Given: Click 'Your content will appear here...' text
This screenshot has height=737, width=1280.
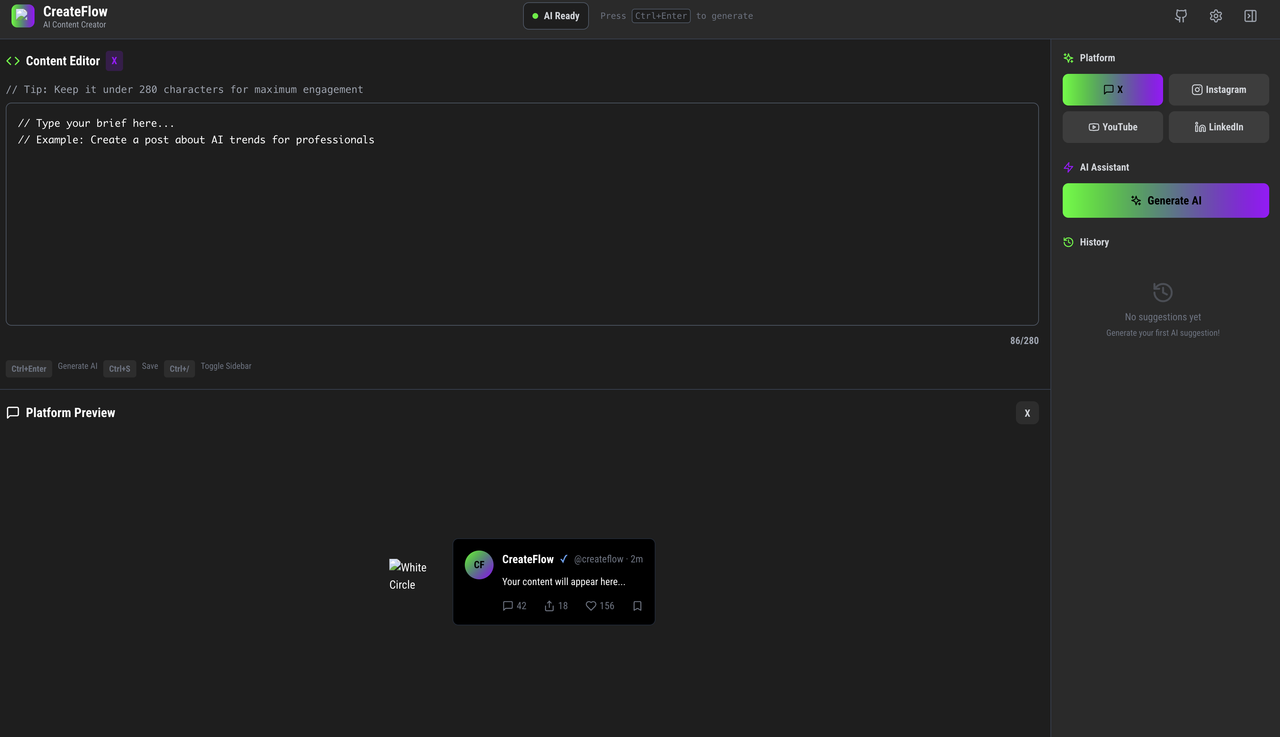Looking at the screenshot, I should coord(564,582).
